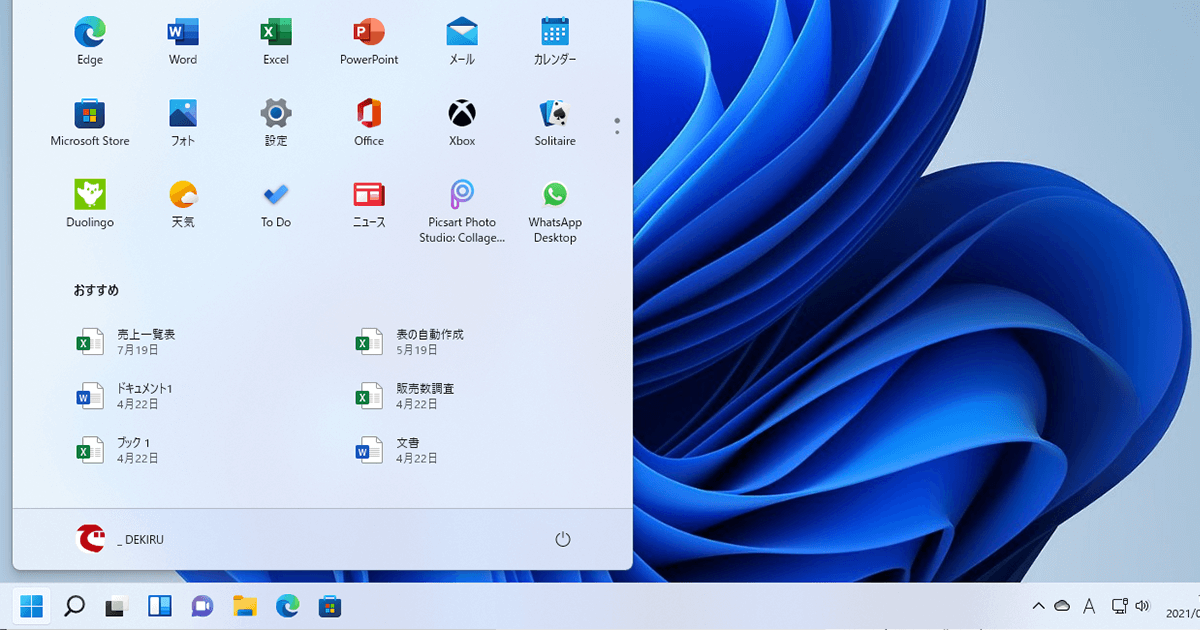This screenshot has width=1200, height=630.
Task: Open Microsoft Store from the taskbar
Action: coord(331,606)
